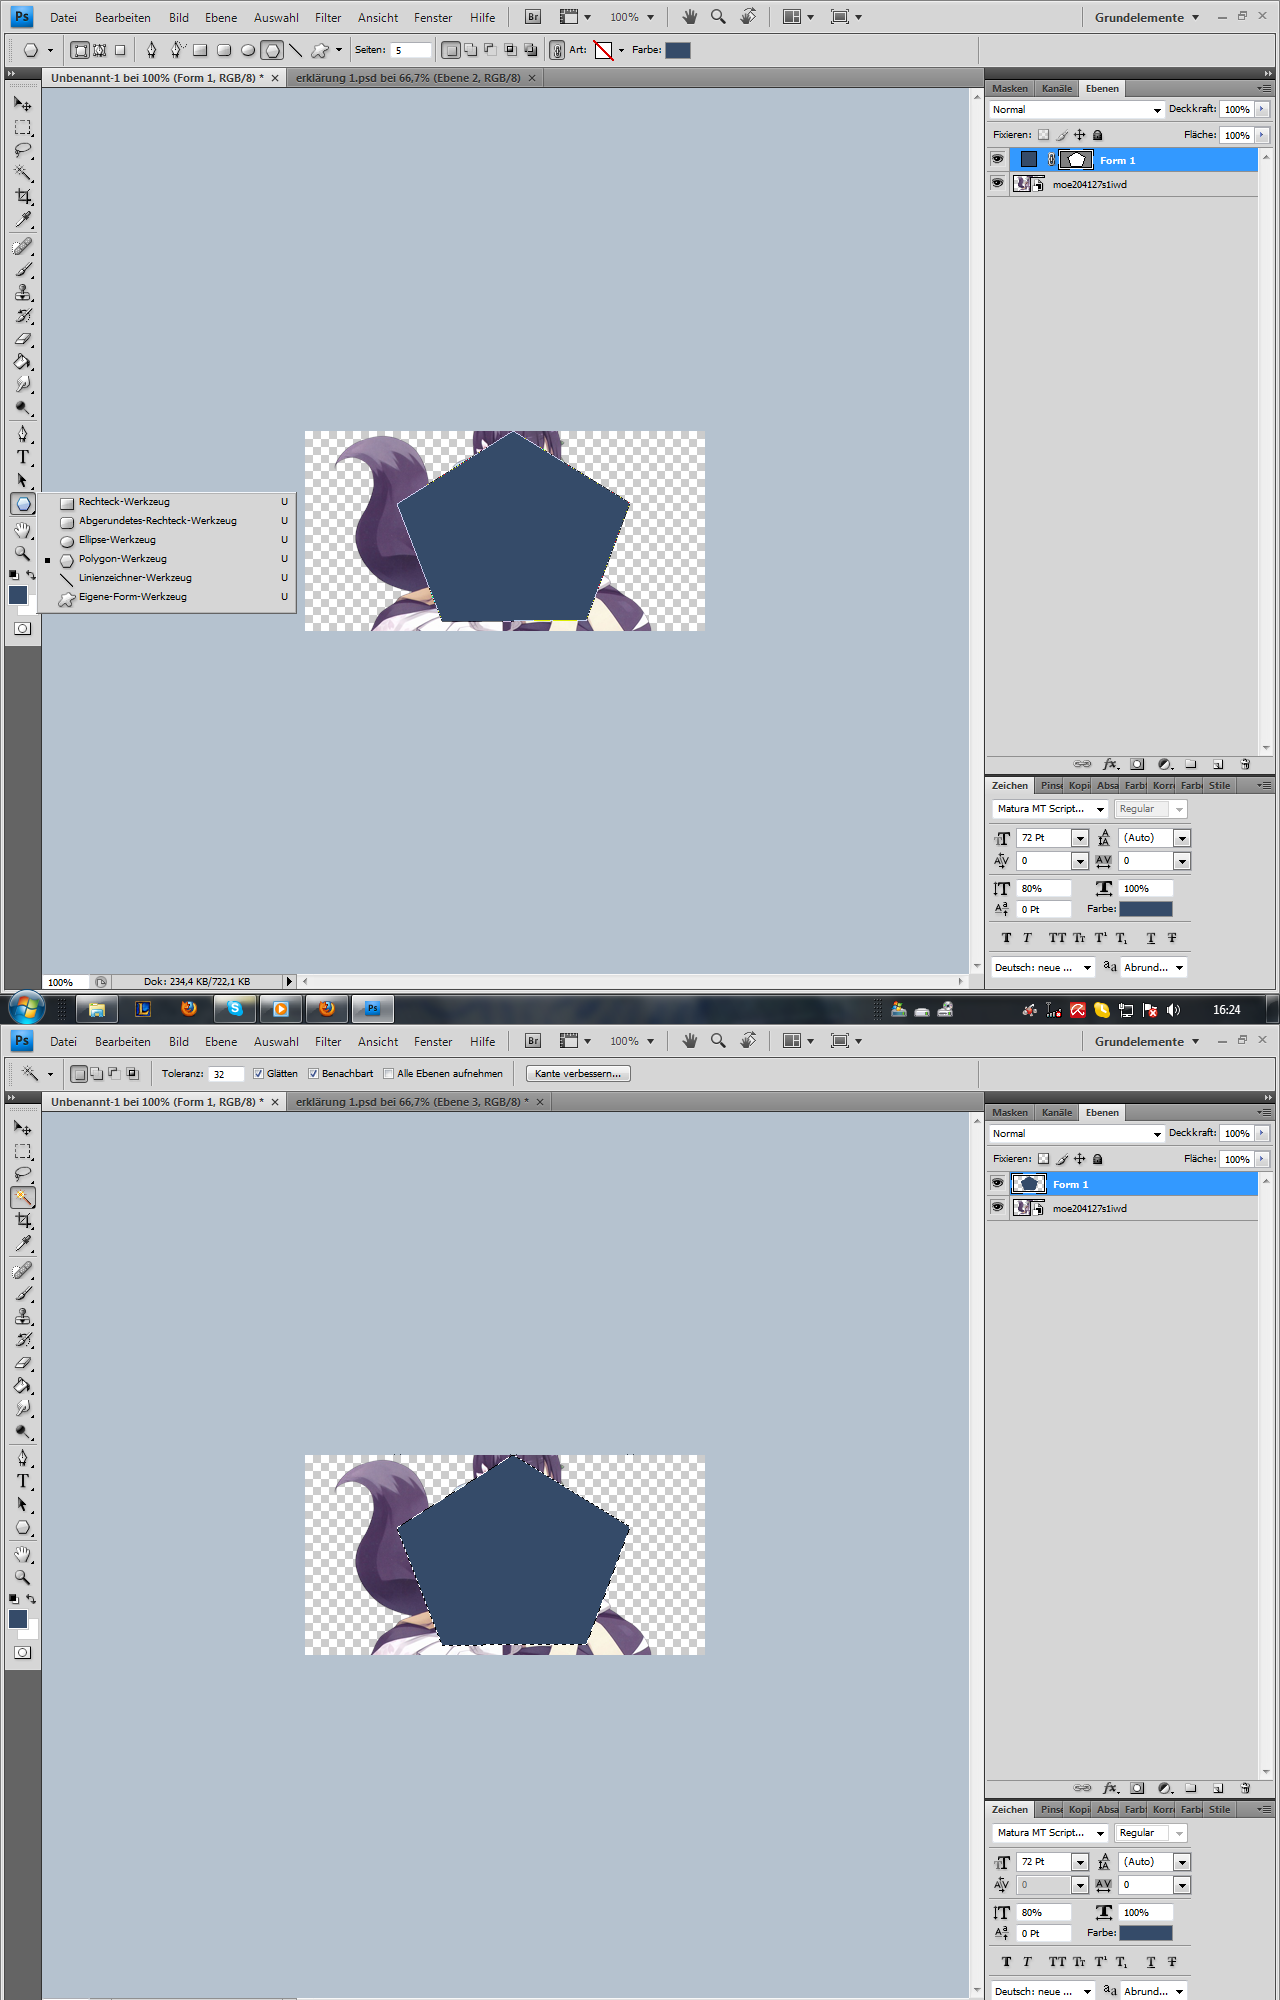Select Rectangular Marquee tool in lower Photoshop toolbox

(23, 1151)
